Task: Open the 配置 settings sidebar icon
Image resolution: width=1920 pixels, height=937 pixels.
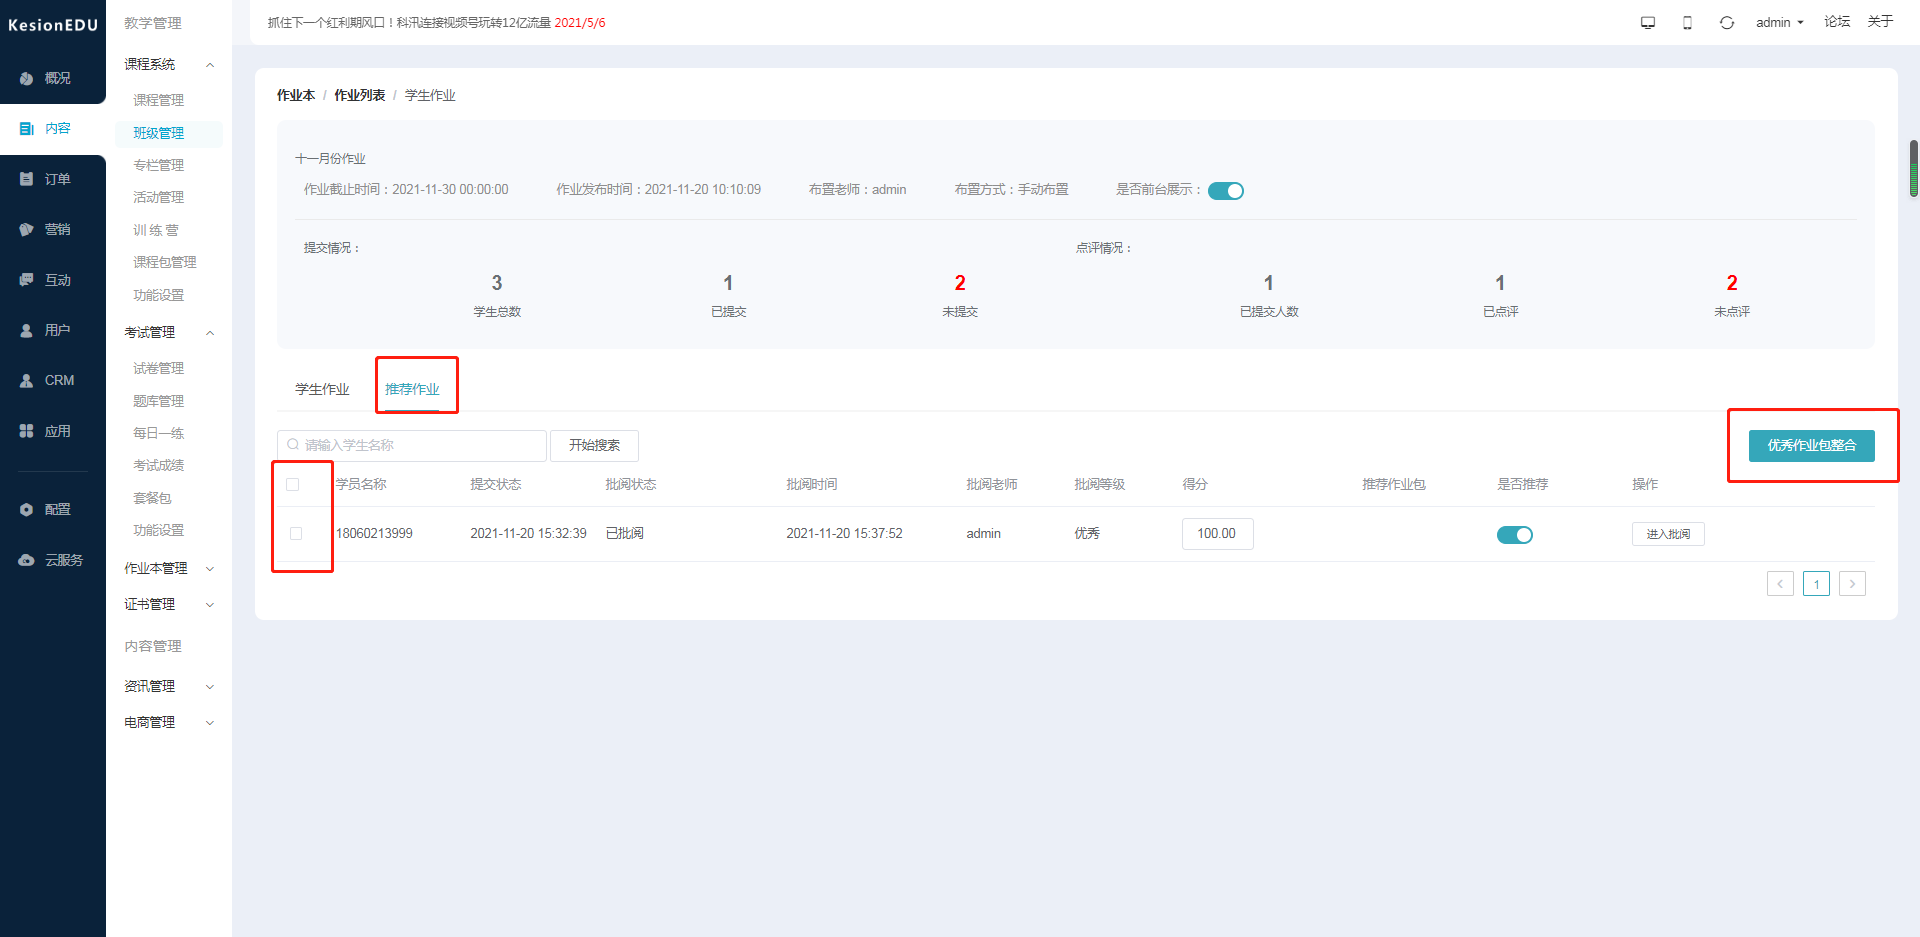Action: click(x=27, y=510)
